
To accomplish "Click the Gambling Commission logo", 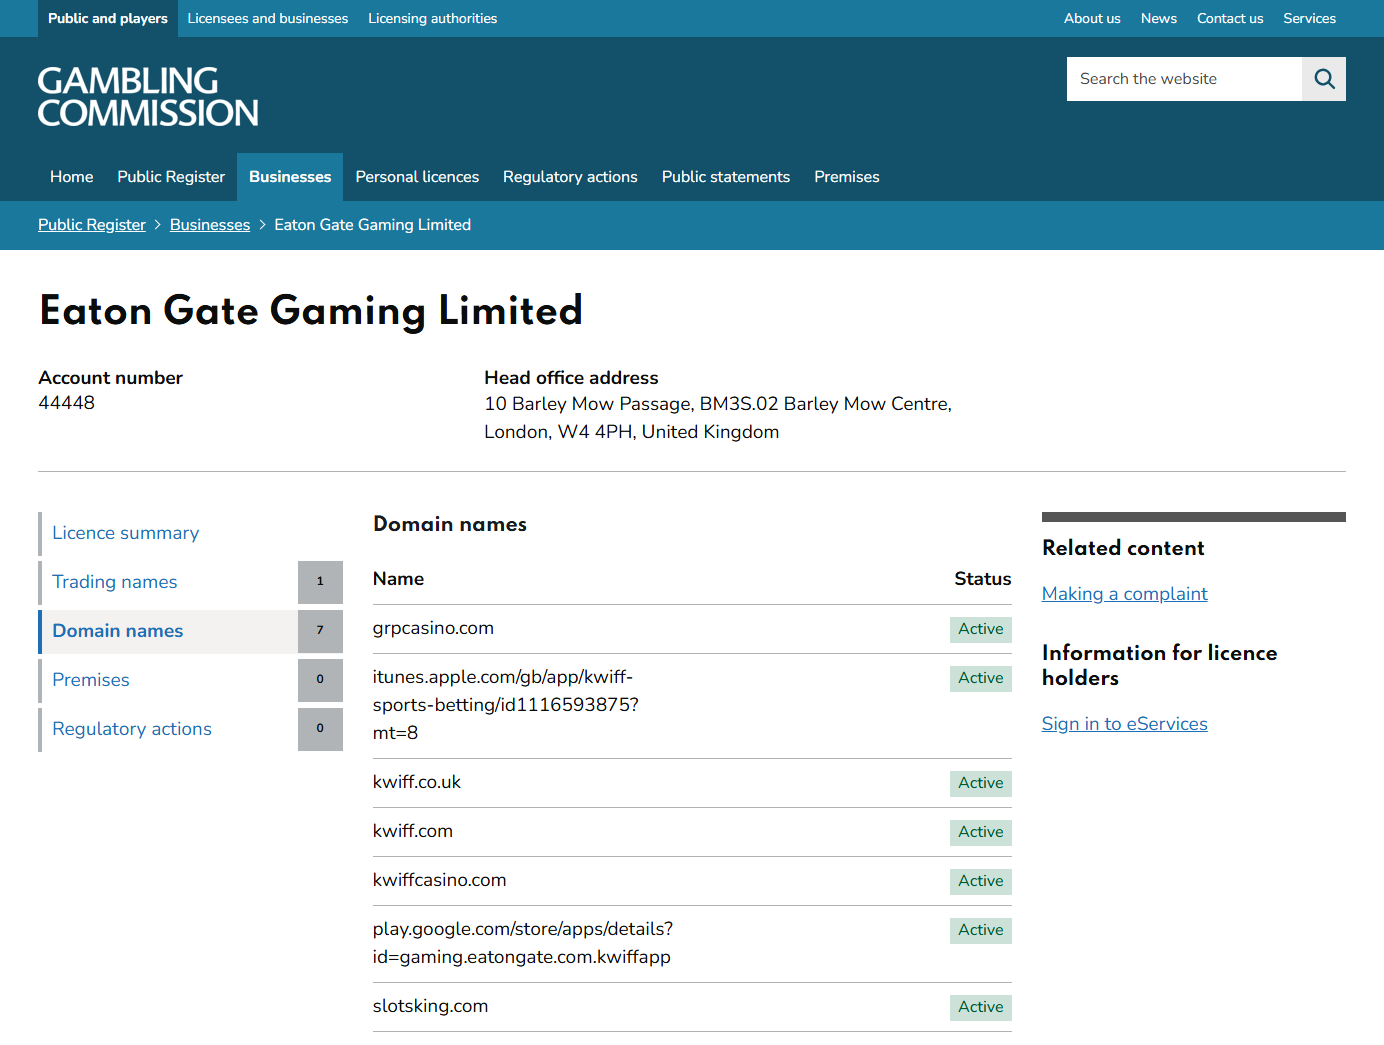I will point(148,97).
